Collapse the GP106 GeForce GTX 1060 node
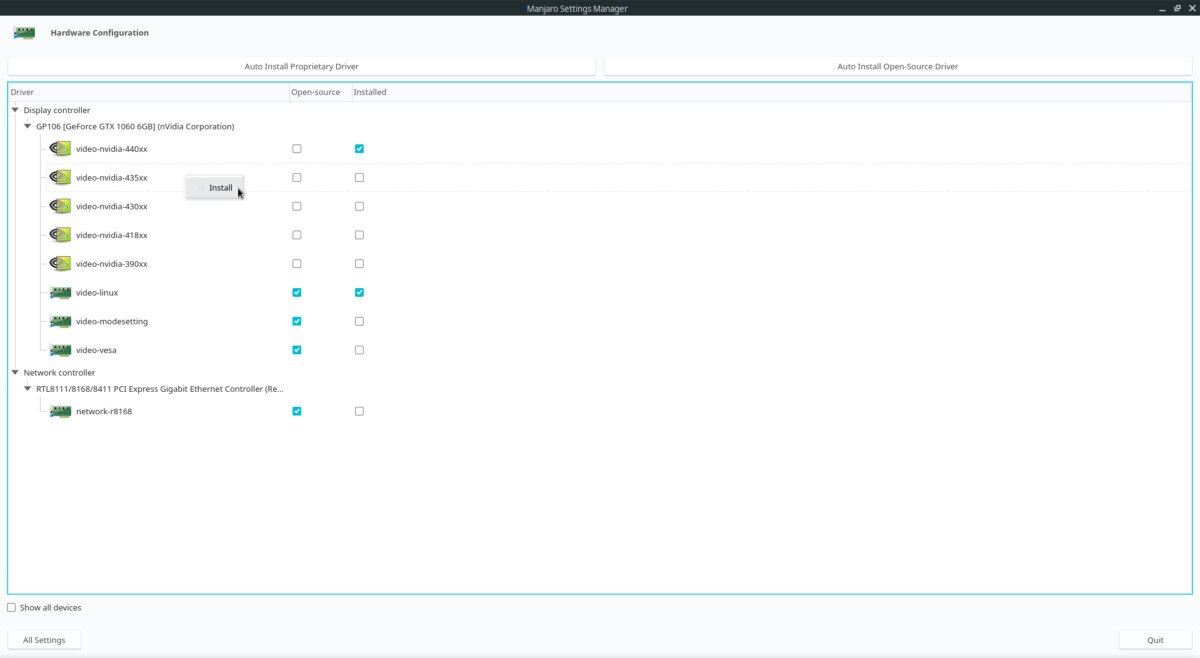The width and height of the screenshot is (1200, 658). (28, 127)
